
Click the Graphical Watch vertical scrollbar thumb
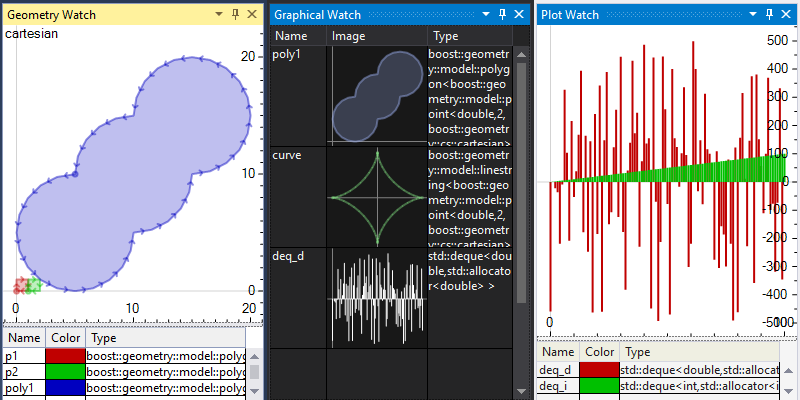pyautogui.click(x=521, y=183)
